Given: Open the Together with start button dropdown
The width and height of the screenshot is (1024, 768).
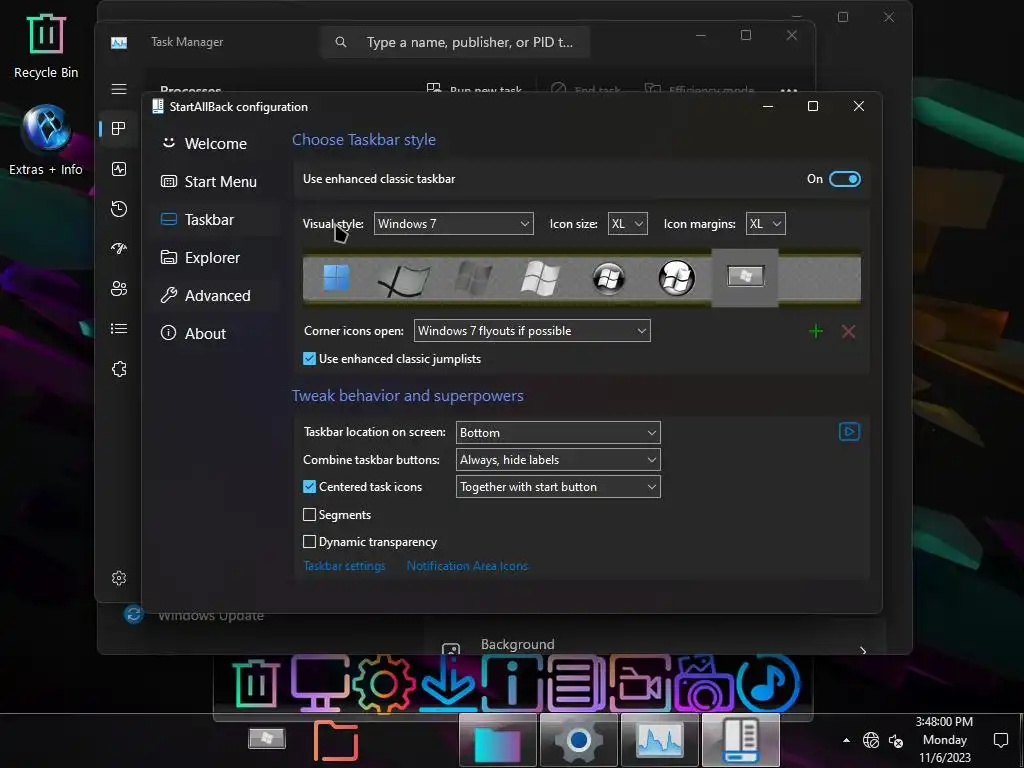Looking at the screenshot, I should [558, 487].
